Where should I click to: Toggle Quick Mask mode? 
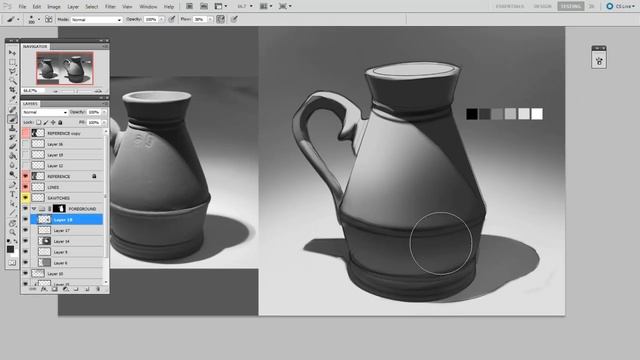tap(12, 263)
